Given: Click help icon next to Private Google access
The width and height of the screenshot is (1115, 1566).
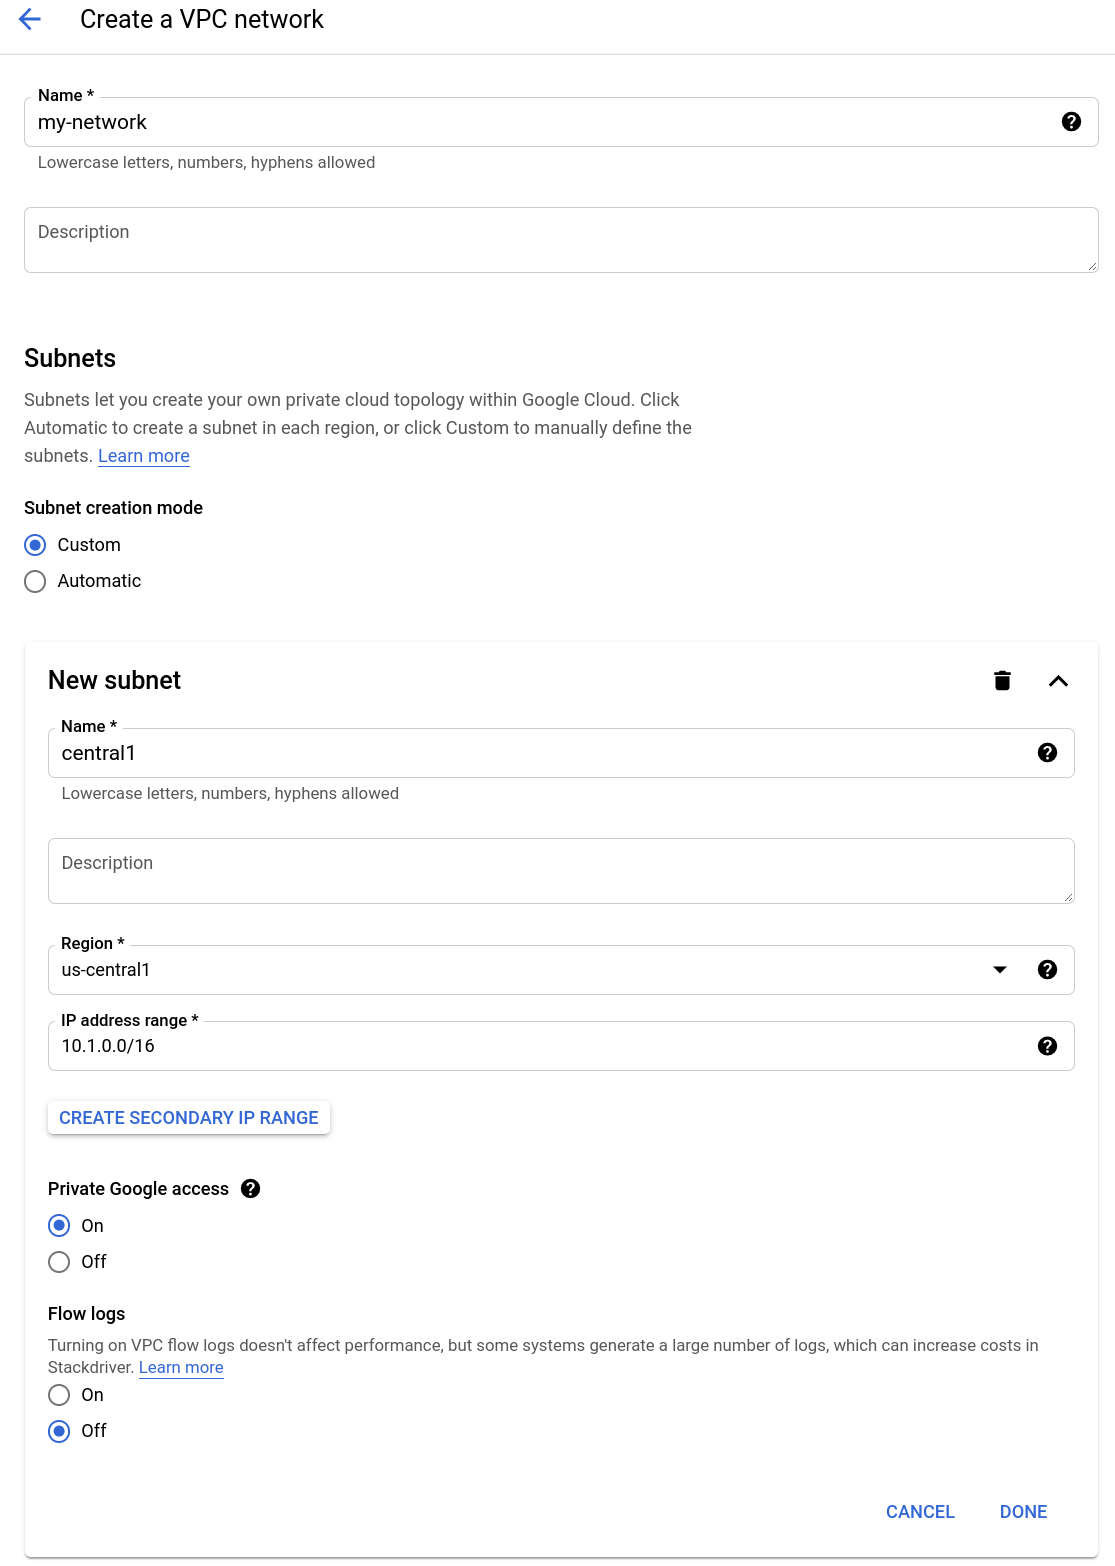Looking at the screenshot, I should pyautogui.click(x=251, y=1188).
